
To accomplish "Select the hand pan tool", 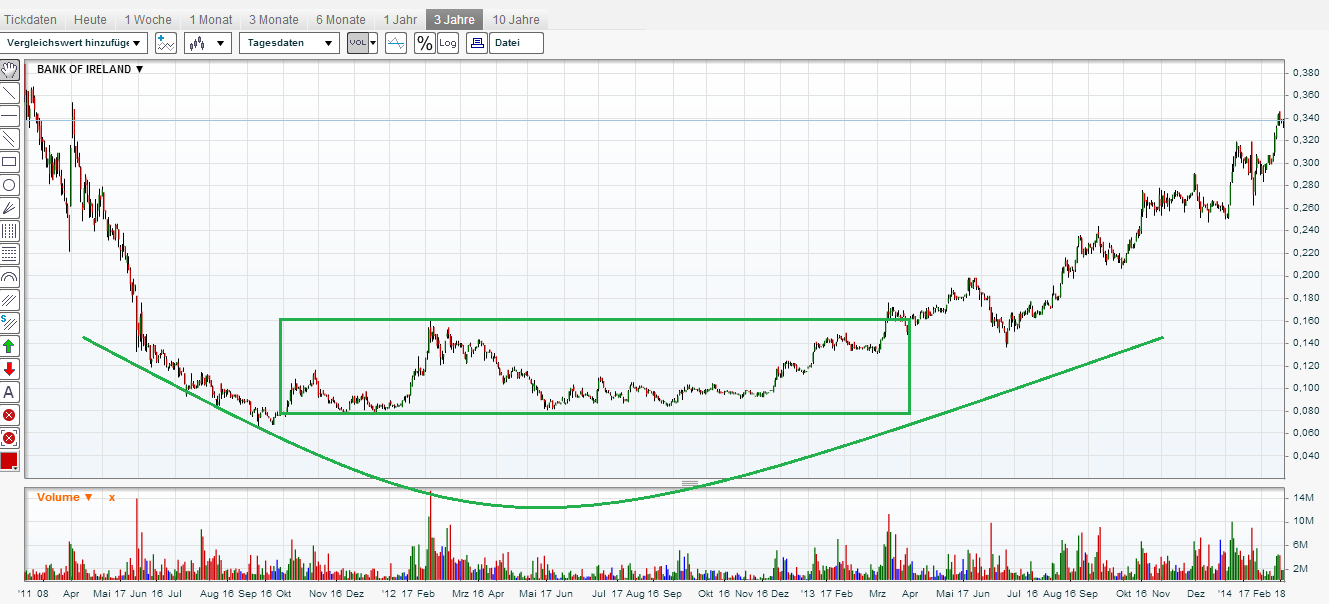I will [10, 70].
